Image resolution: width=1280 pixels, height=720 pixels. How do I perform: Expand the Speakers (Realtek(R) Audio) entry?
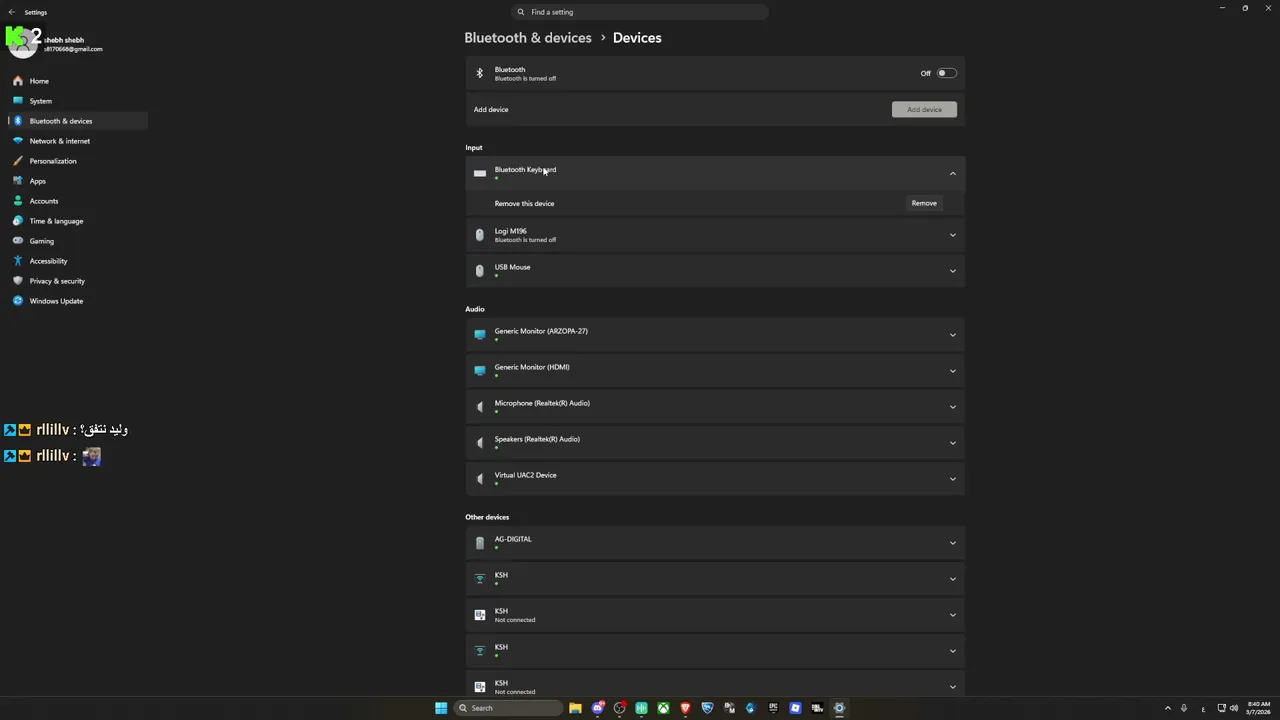coord(952,443)
